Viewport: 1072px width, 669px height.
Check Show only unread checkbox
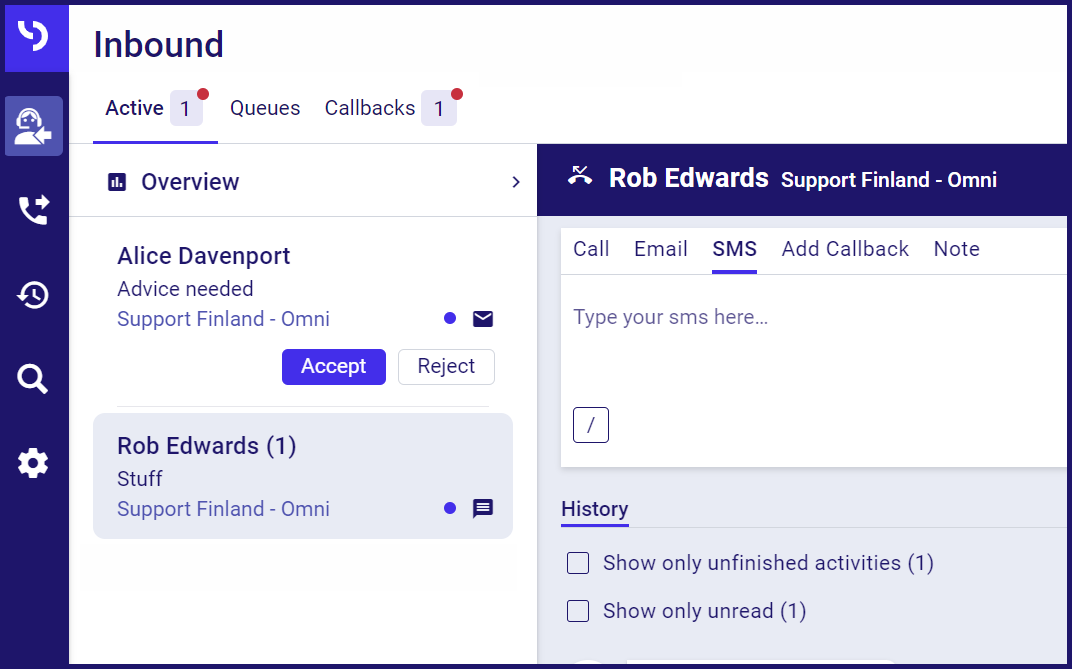pos(578,611)
